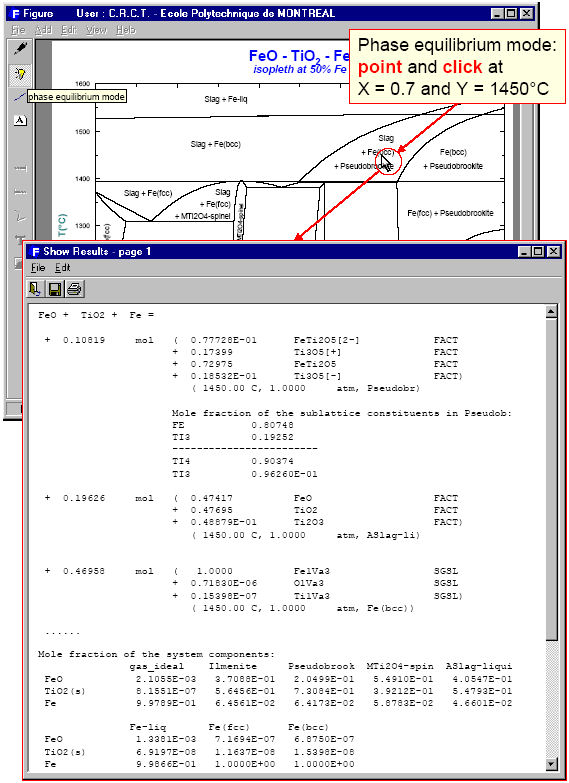569x783 pixels.
Task: Click '0.80748' FE sublattice fraction
Action: click(272, 425)
